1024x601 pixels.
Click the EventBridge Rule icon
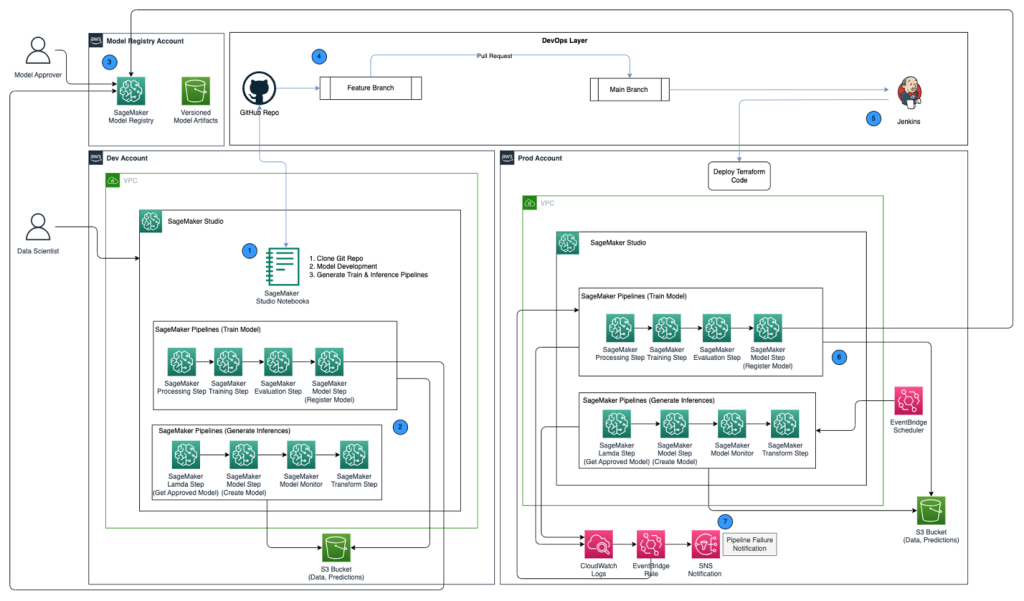(x=651, y=543)
